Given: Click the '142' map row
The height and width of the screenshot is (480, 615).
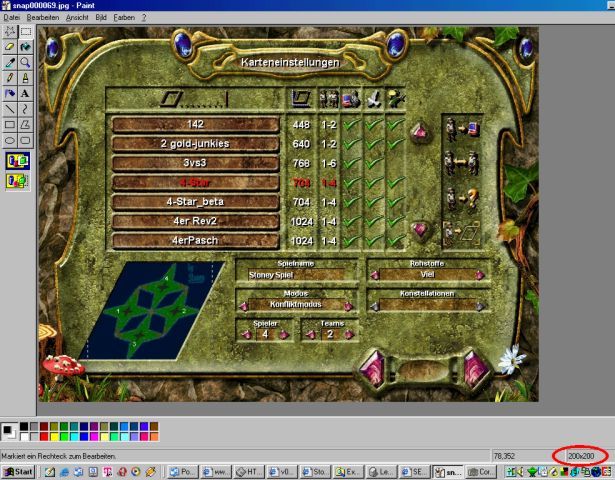Looking at the screenshot, I should click(x=195, y=125).
